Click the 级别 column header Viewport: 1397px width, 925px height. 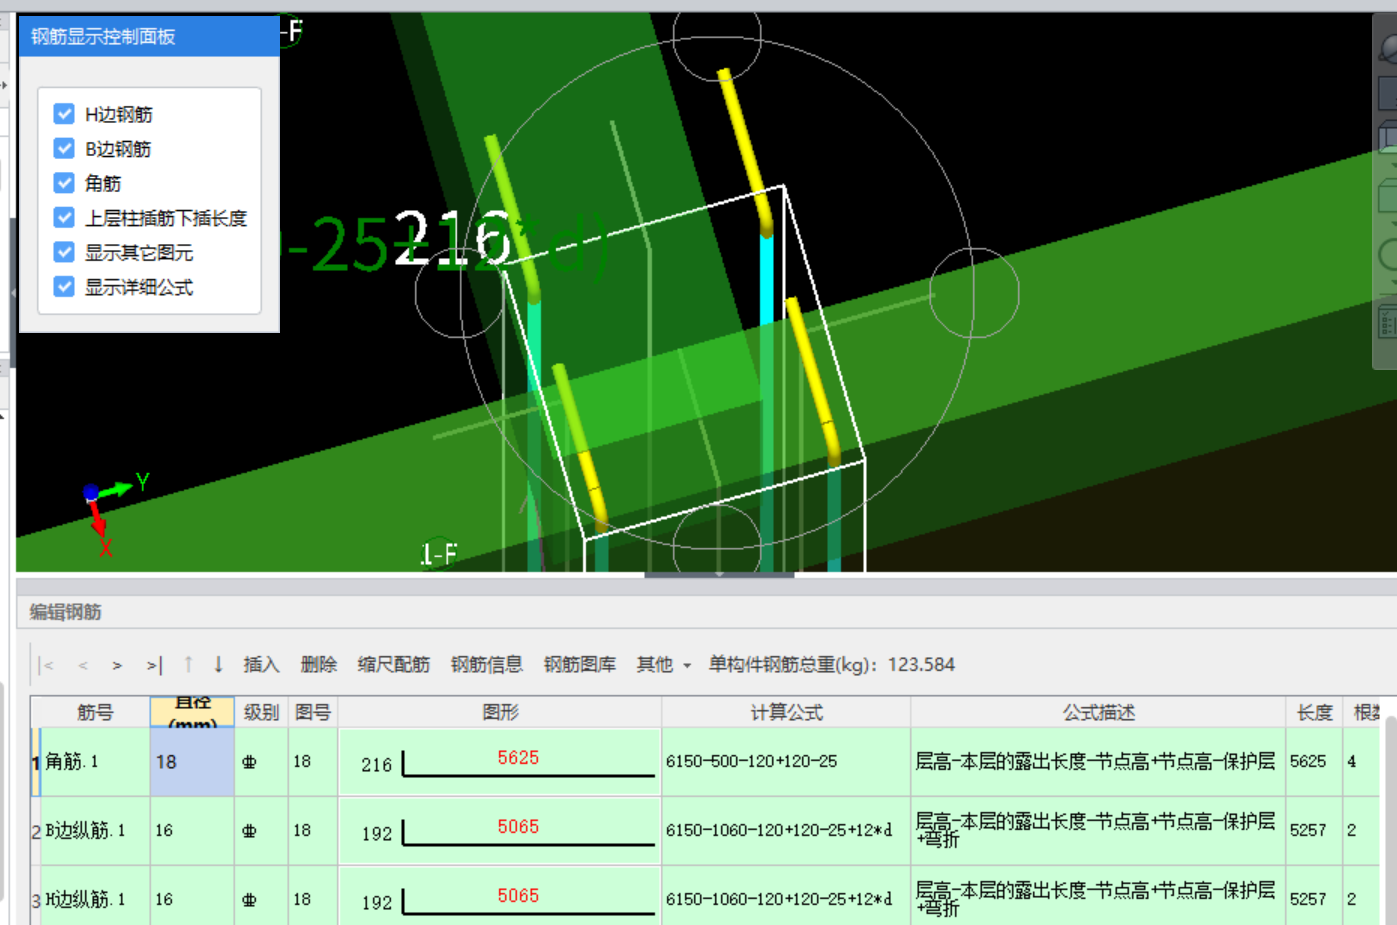click(x=261, y=712)
